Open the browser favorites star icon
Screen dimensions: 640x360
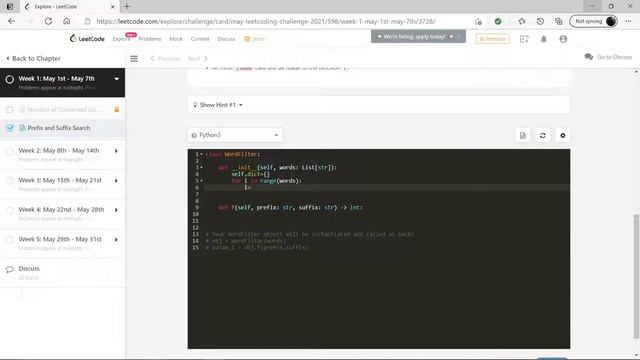point(522,21)
